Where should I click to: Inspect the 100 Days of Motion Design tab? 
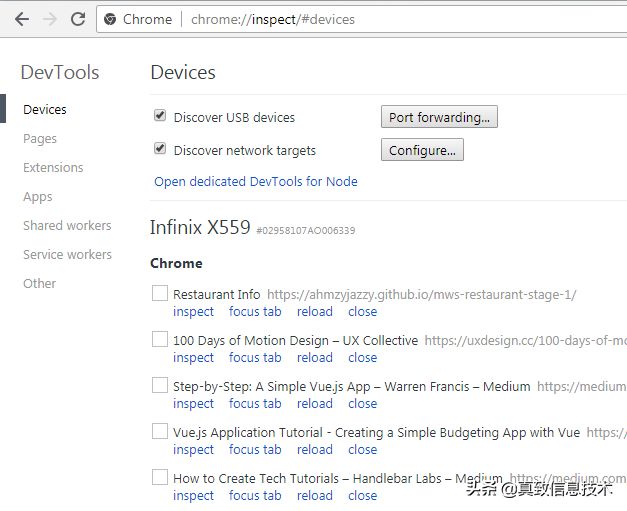tap(194, 358)
